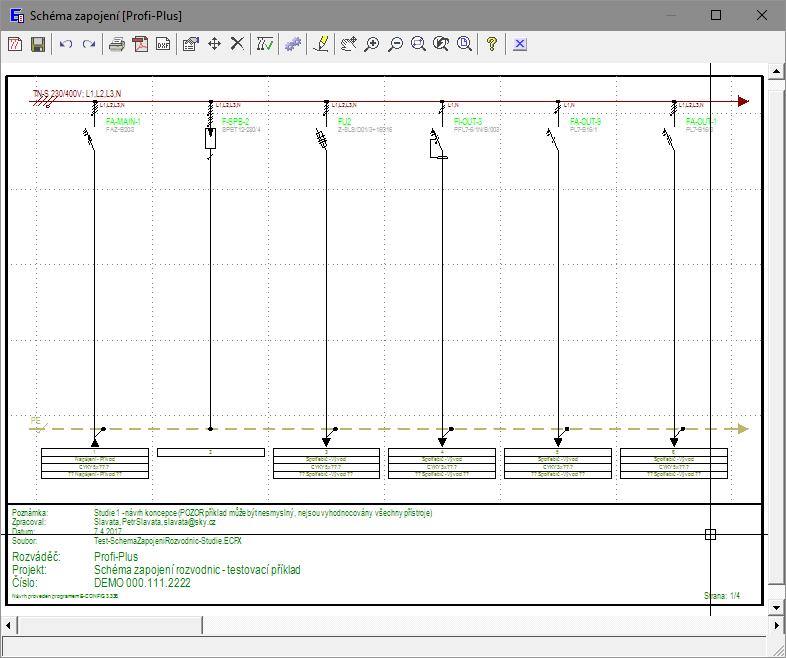Click the application icon in title bar
Image resolution: width=786 pixels, height=658 pixels.
coord(17,16)
